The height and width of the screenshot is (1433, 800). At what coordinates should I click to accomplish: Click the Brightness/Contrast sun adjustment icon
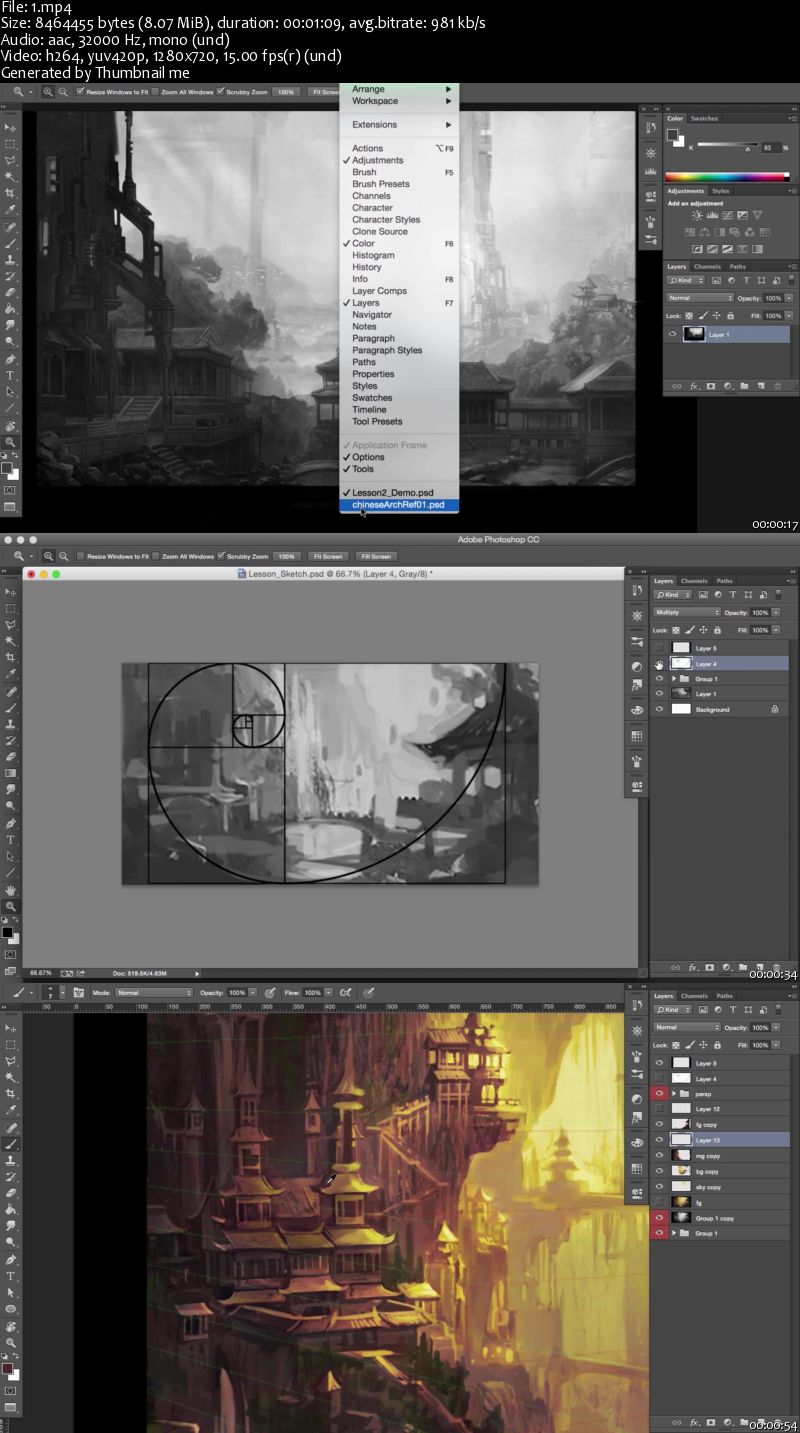697,215
